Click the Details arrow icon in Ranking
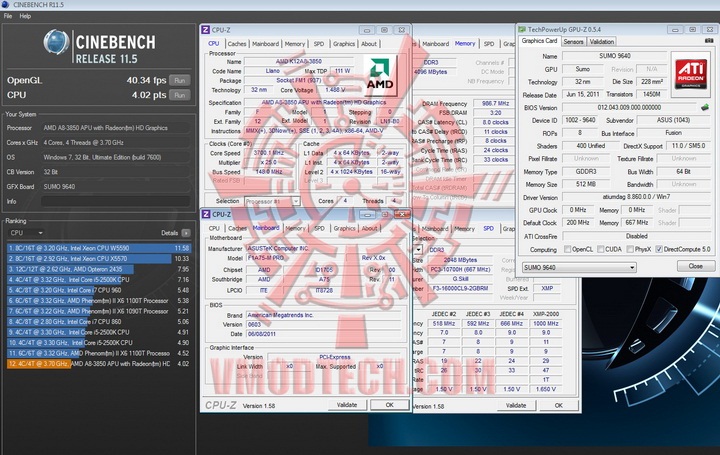The image size is (720, 455). tap(186, 233)
